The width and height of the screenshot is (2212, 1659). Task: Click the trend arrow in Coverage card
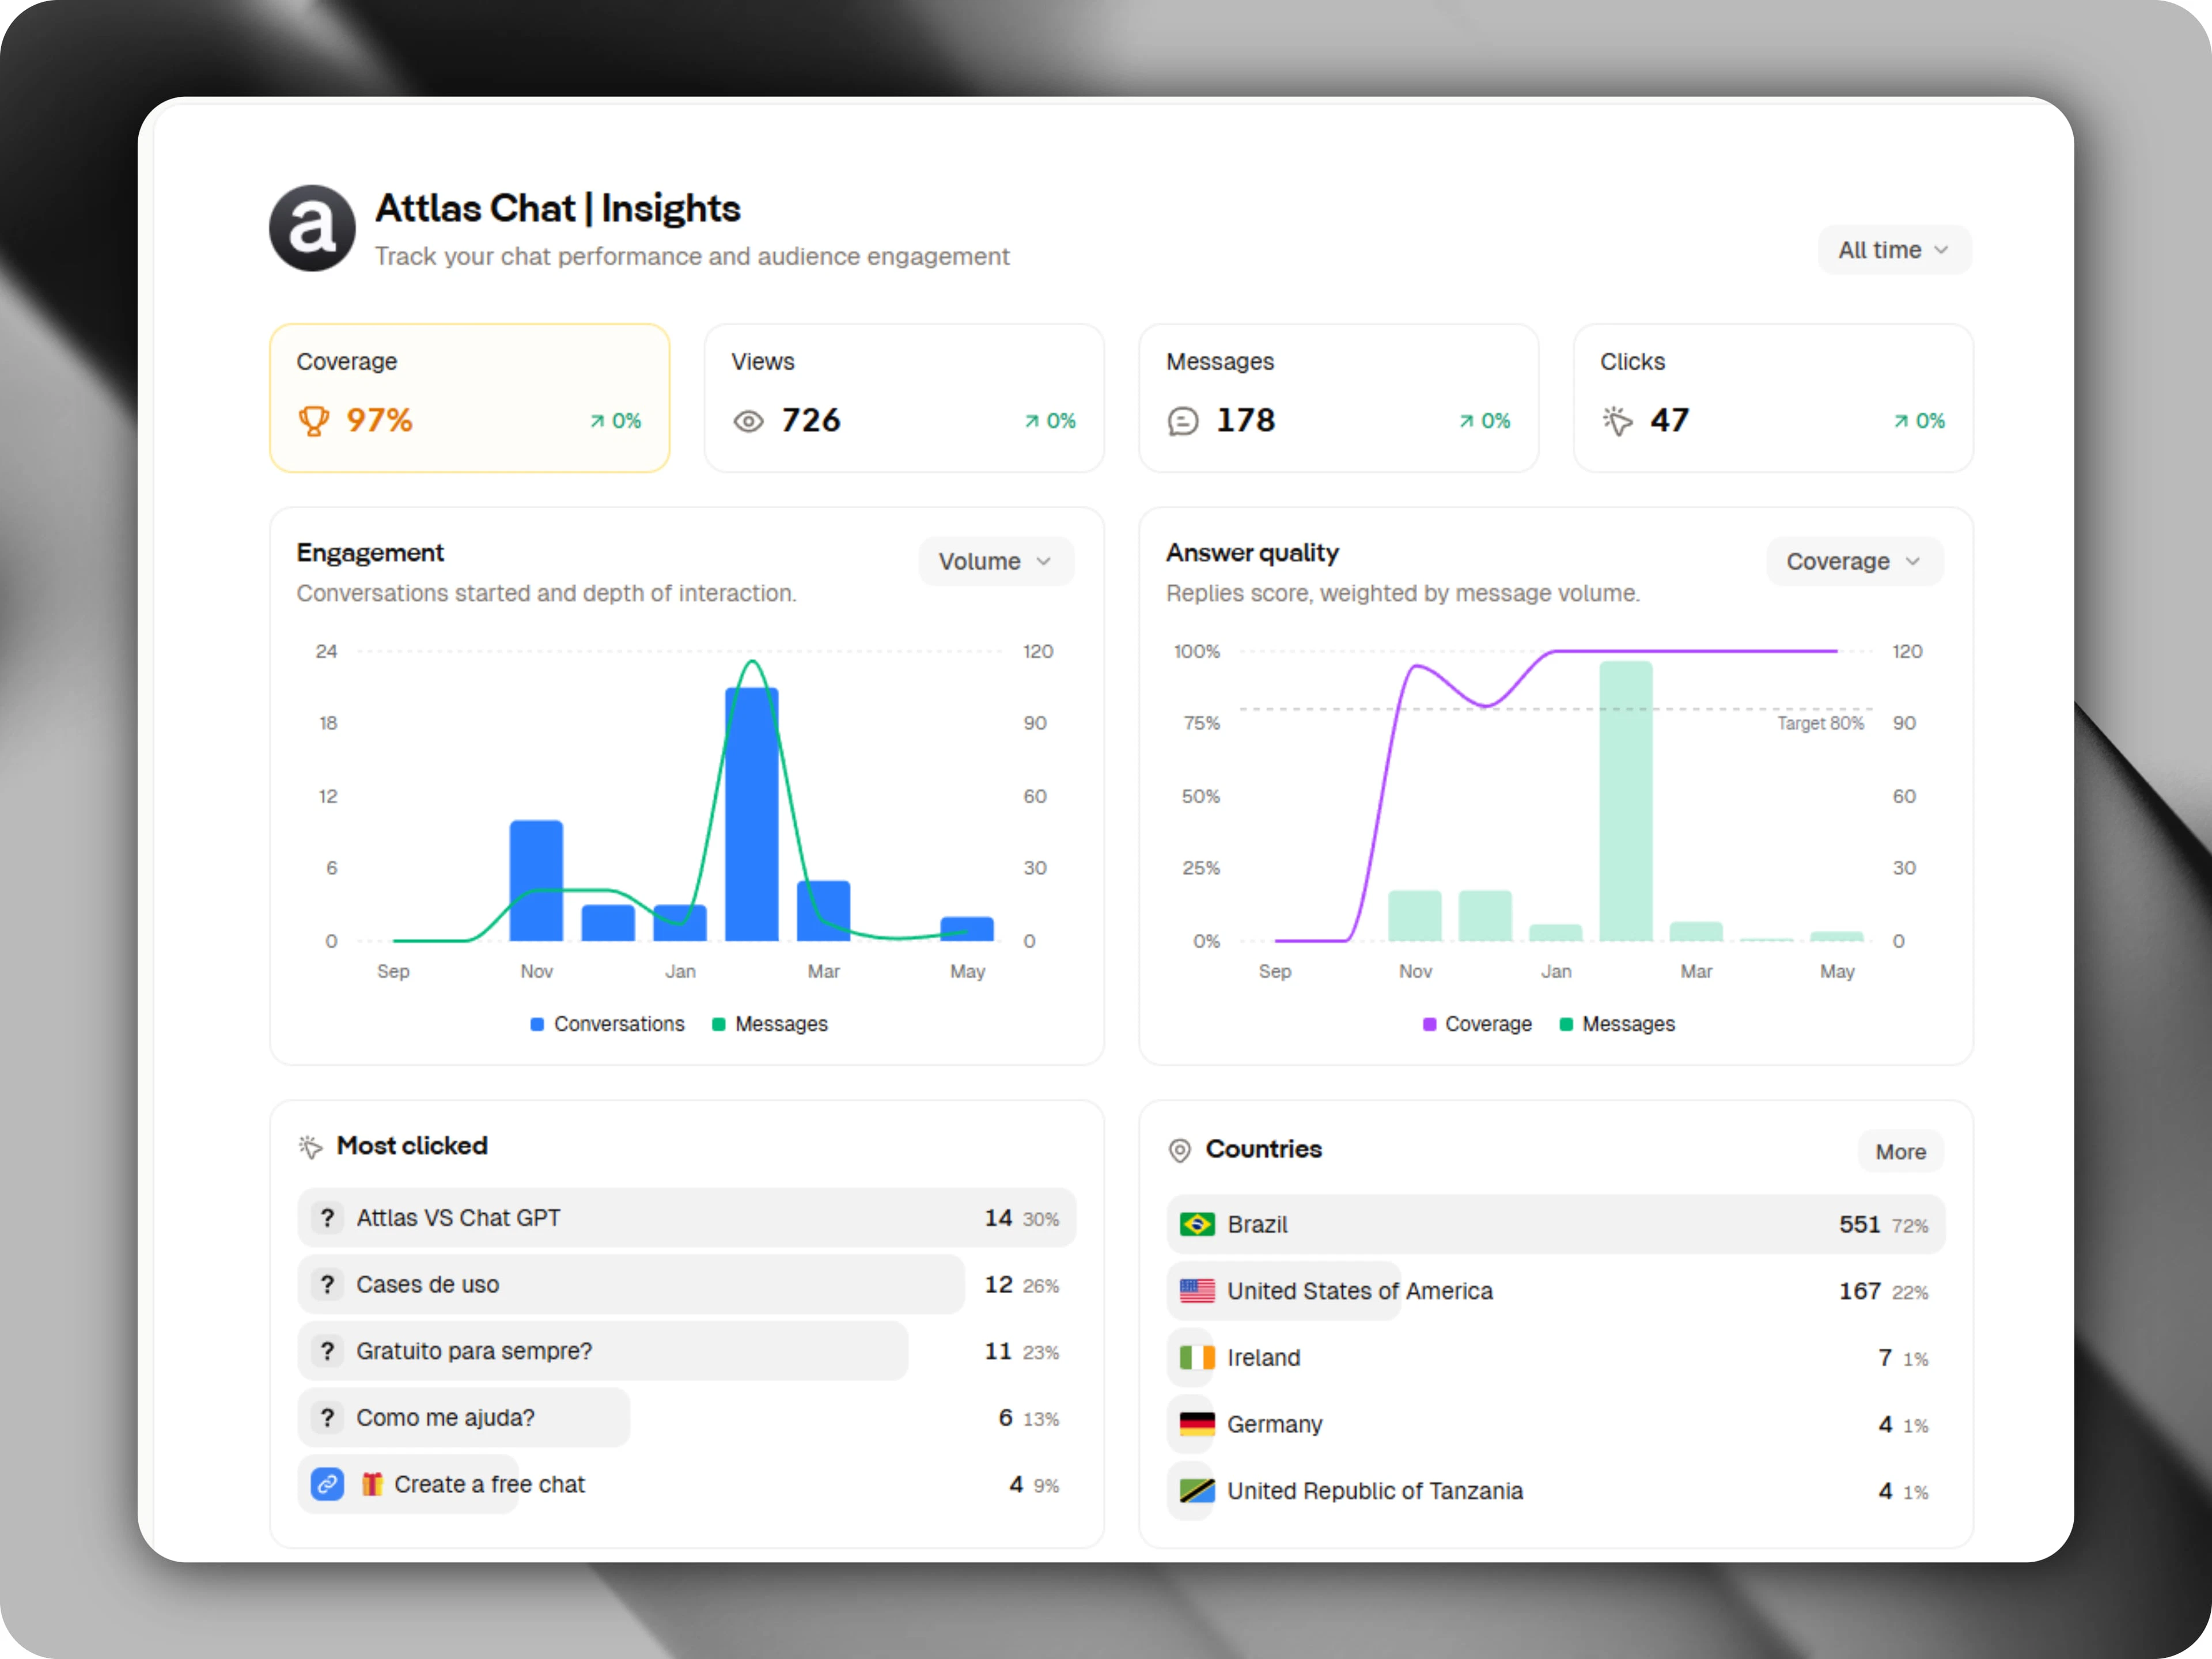pyautogui.click(x=597, y=421)
